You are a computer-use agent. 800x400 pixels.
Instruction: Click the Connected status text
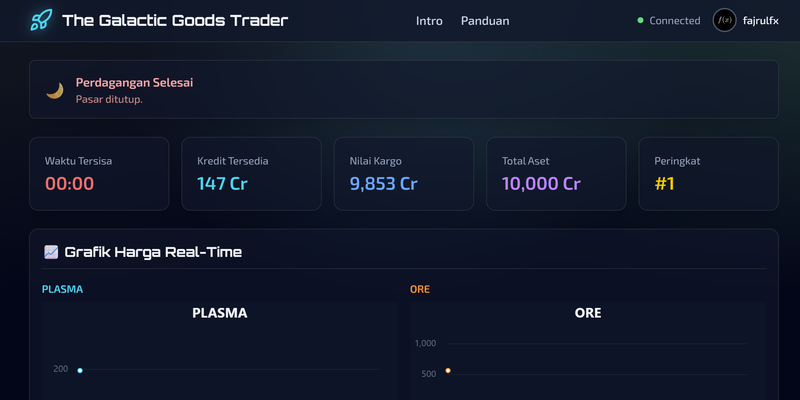point(675,21)
